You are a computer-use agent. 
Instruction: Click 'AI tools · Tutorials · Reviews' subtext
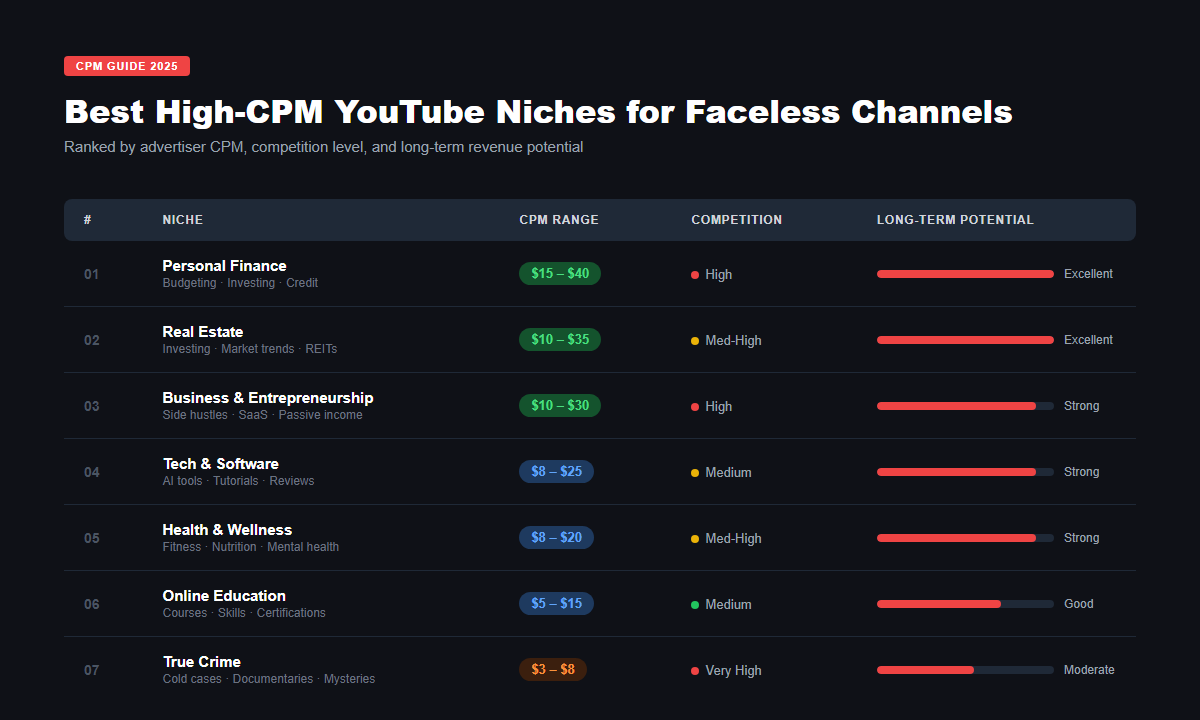pyautogui.click(x=238, y=481)
